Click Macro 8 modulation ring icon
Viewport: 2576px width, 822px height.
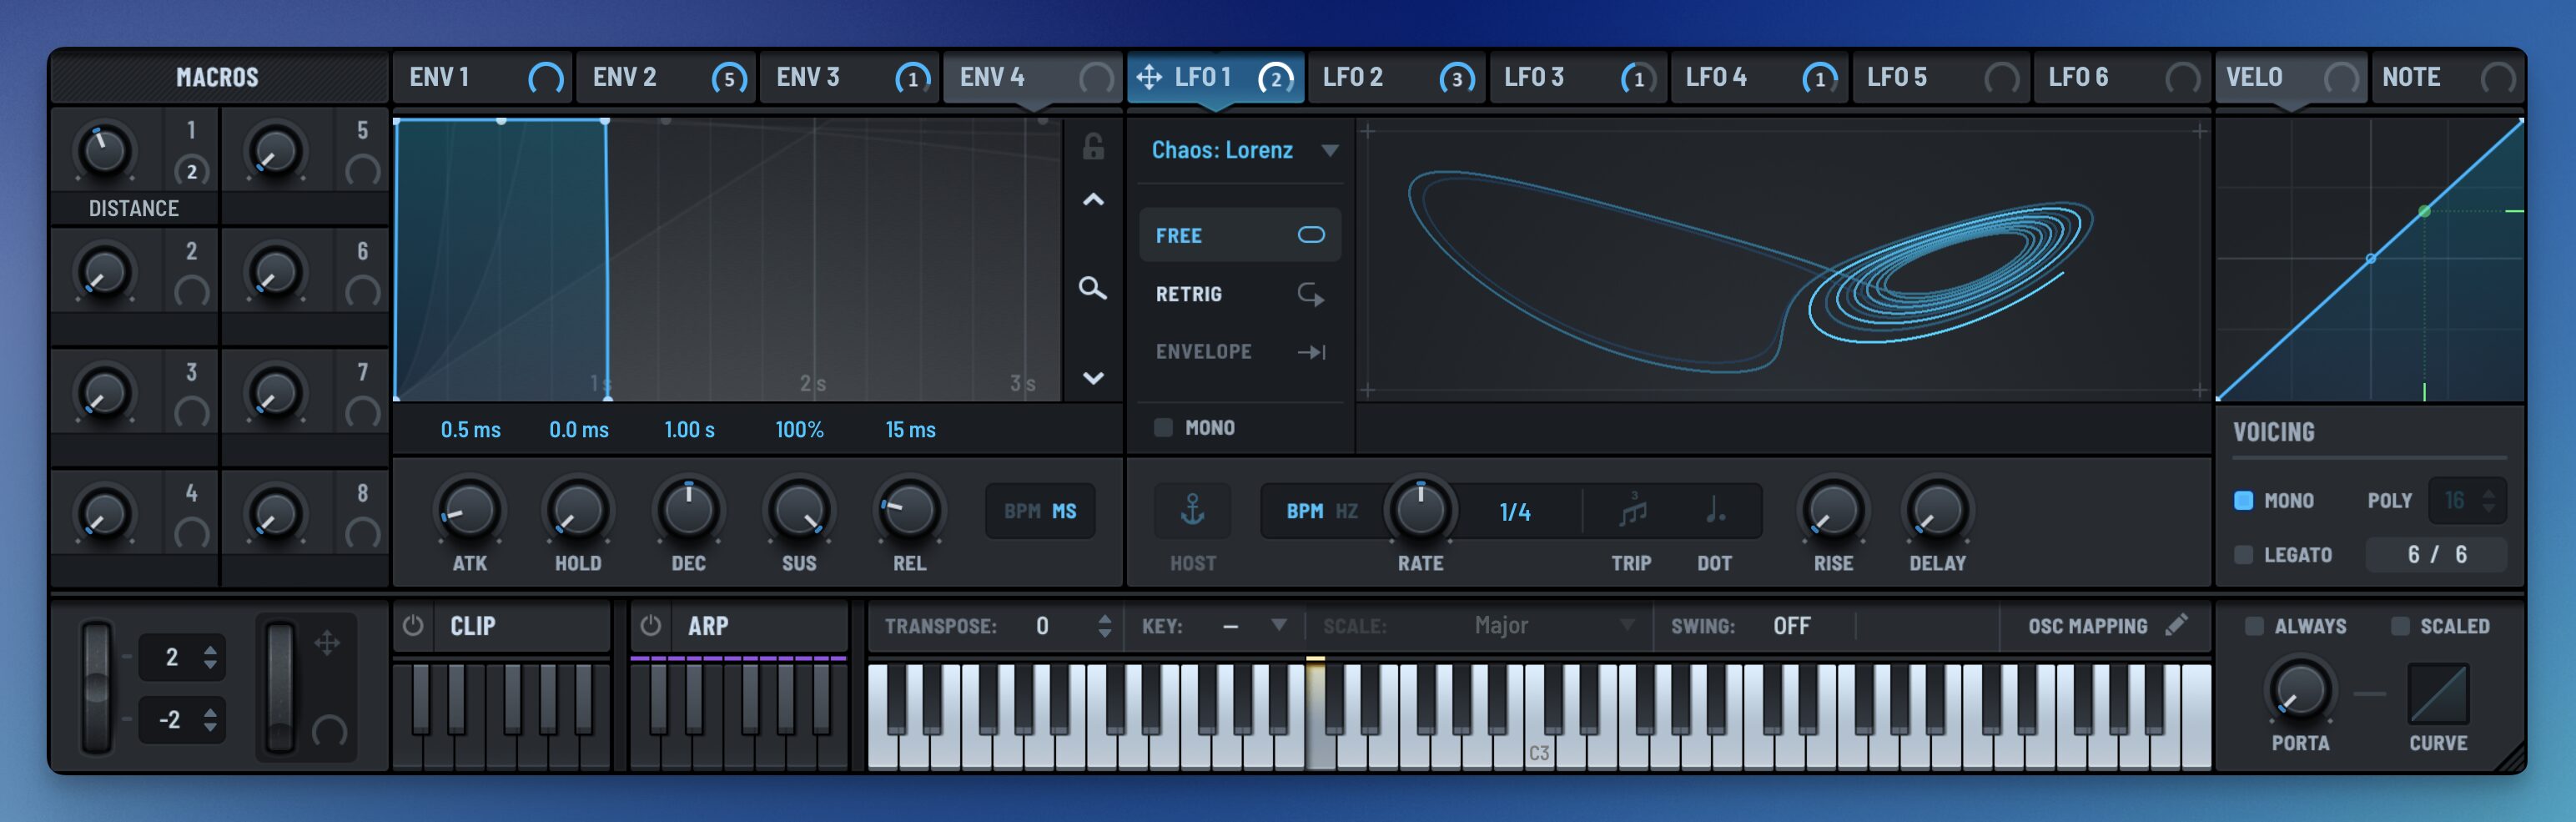click(363, 534)
